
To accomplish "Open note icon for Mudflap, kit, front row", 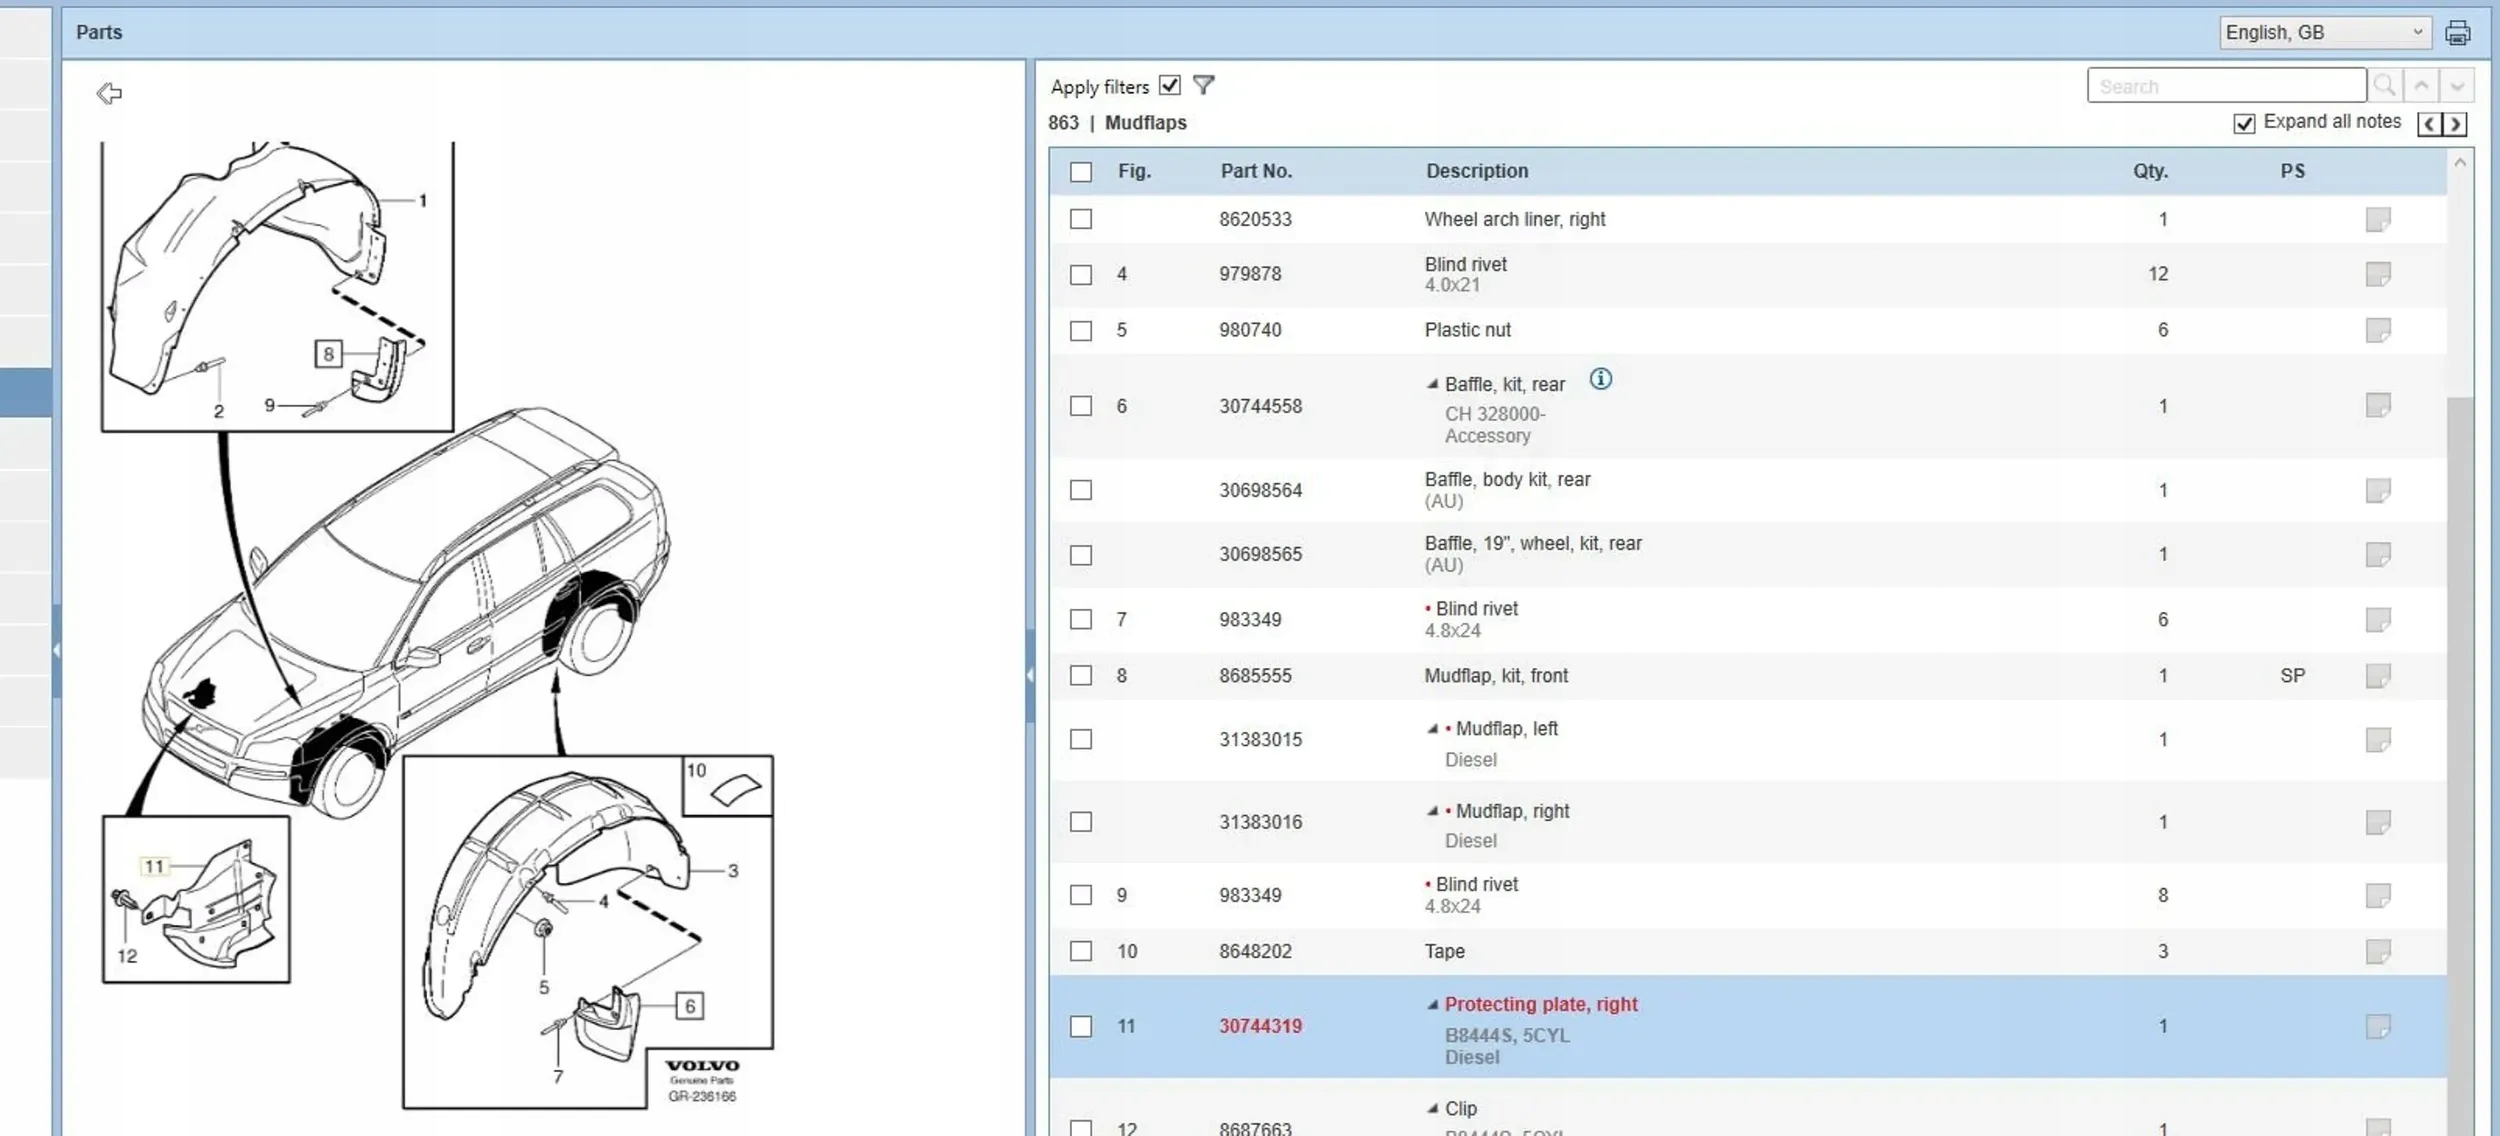I will click(x=2378, y=676).
